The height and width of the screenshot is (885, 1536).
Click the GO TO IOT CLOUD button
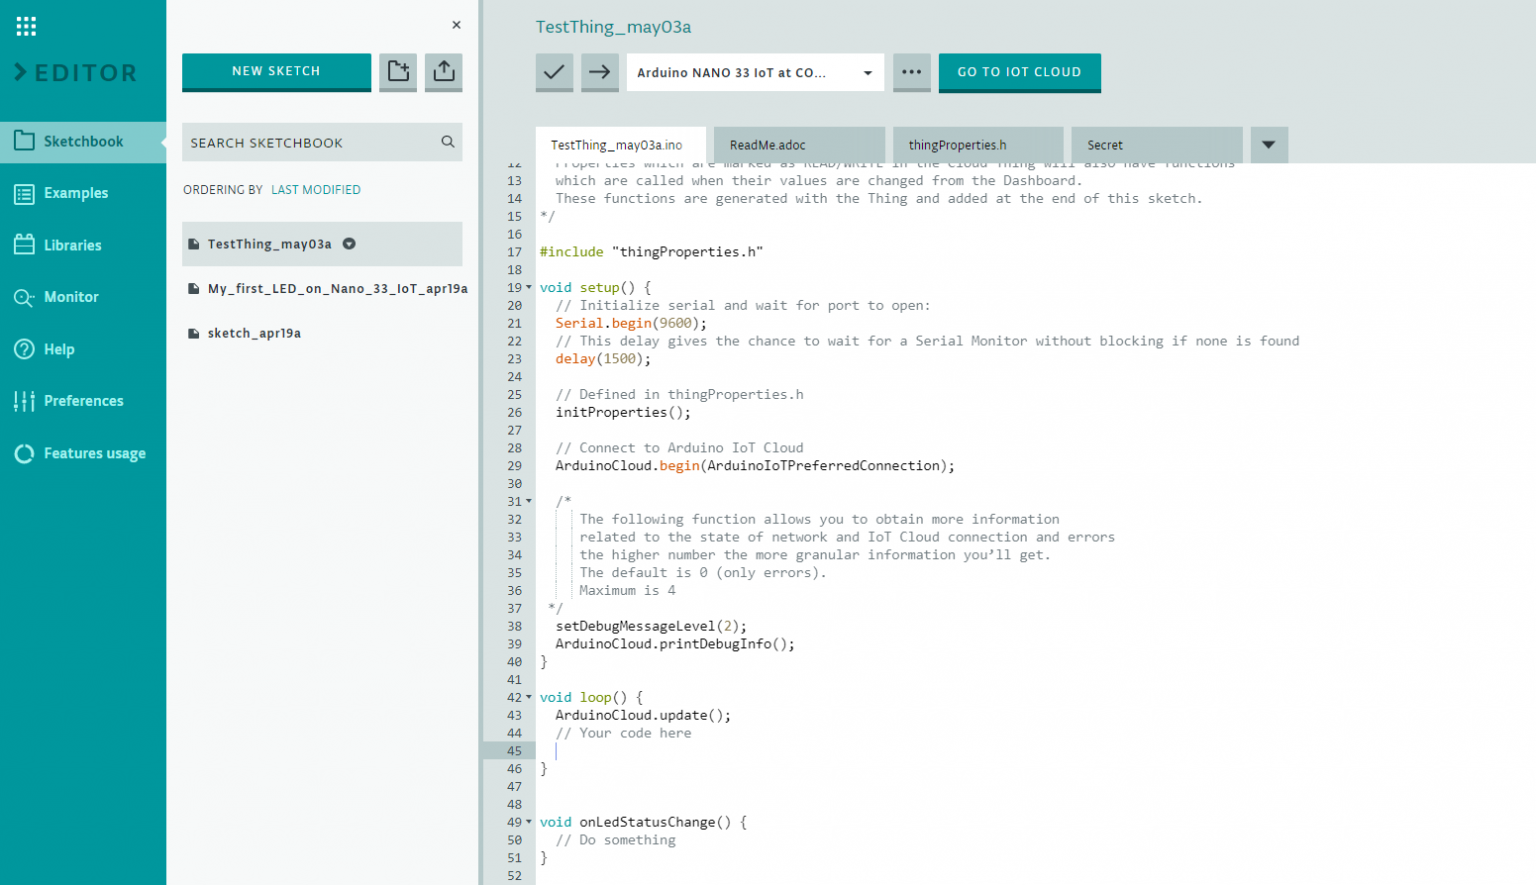1019,72
